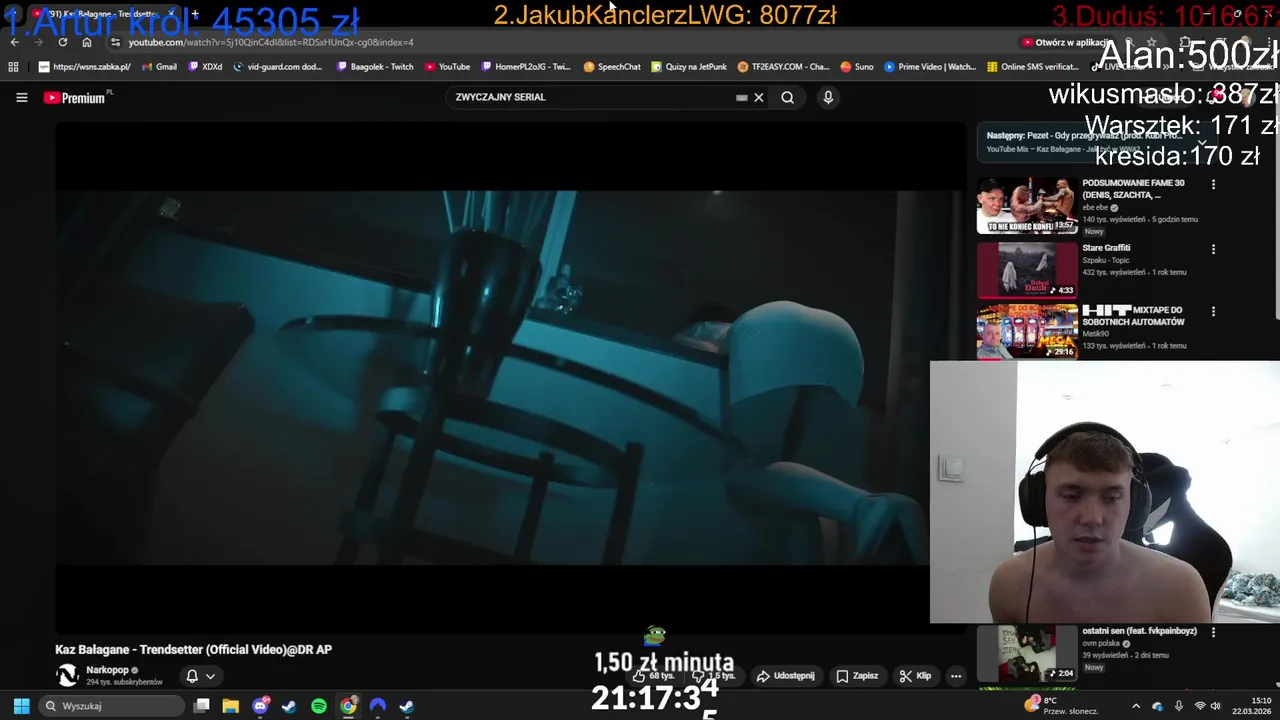This screenshot has height=720, width=1280.
Task: Open the Prime Video bookmark
Action: pos(930,67)
